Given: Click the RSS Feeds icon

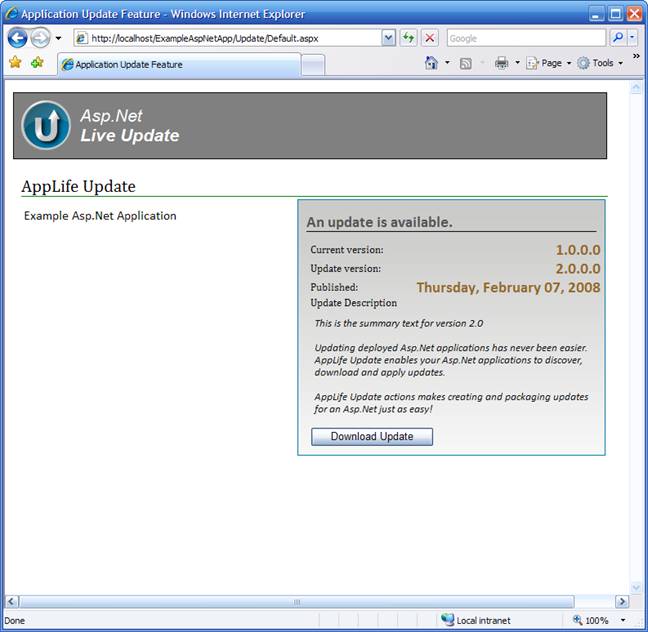Looking at the screenshot, I should tap(466, 63).
